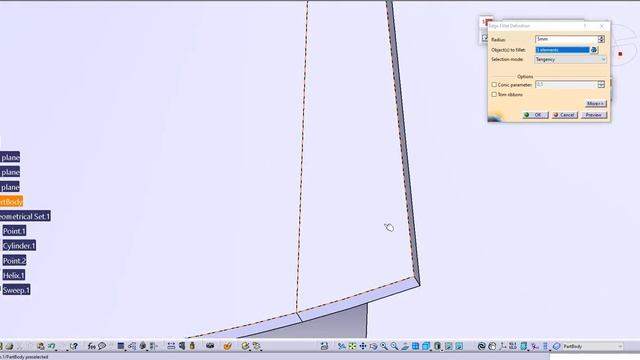Increase Radius with the up stepper arrow
Screen dimensions: 640x360
pyautogui.click(x=601, y=37)
